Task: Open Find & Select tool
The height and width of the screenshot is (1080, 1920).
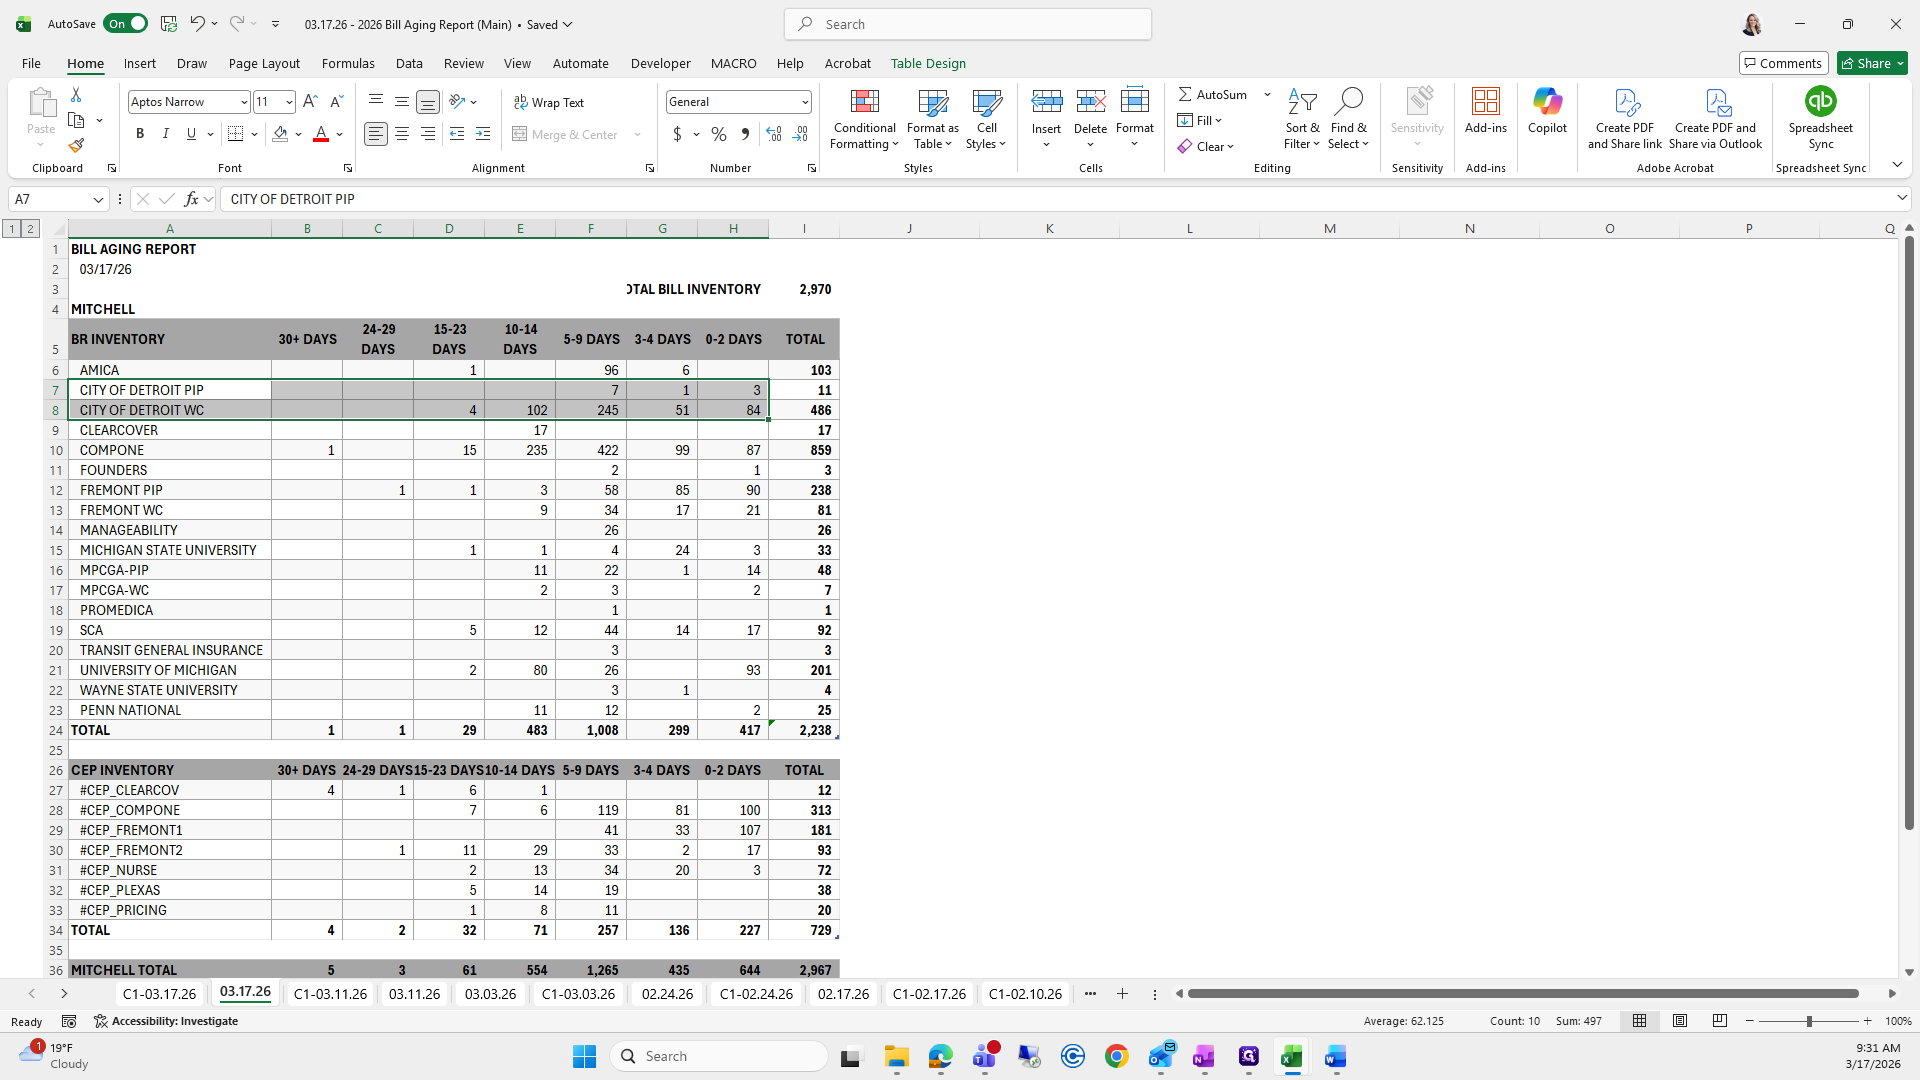Action: point(1348,120)
